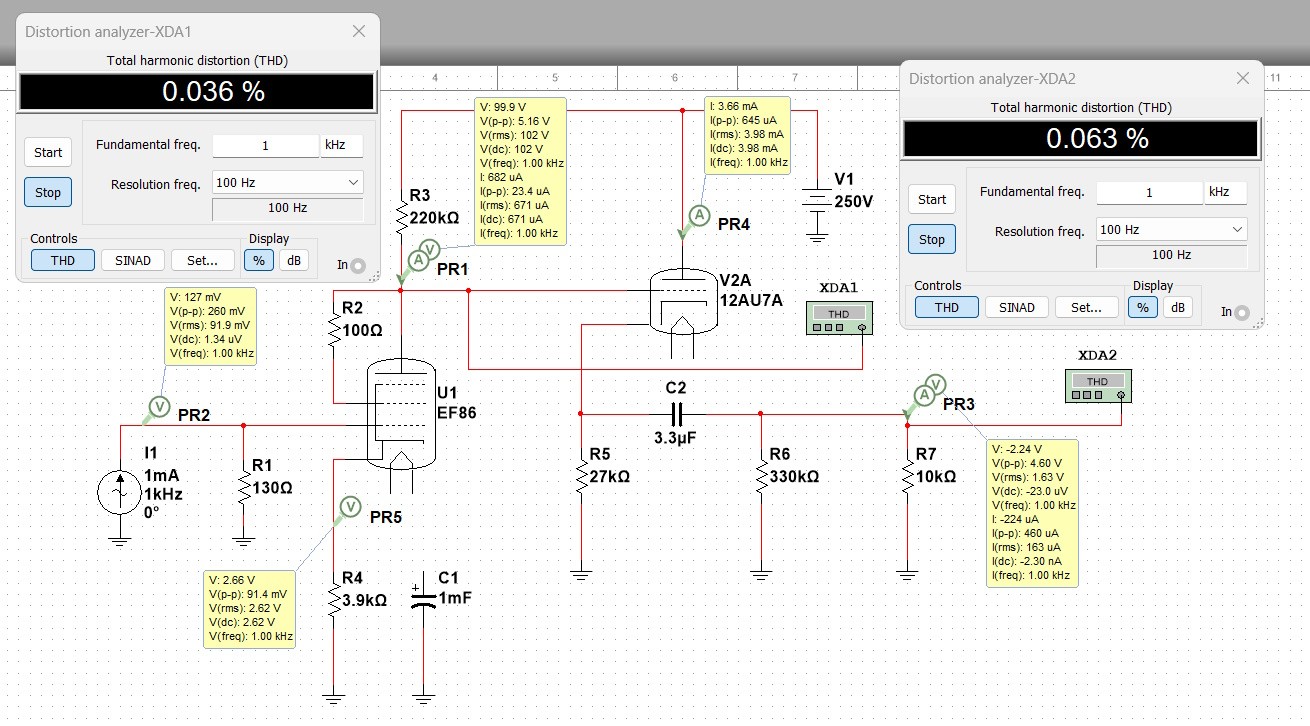This screenshot has height=726, width=1310.
Task: Select the PR4 current probe
Action: click(x=700, y=217)
